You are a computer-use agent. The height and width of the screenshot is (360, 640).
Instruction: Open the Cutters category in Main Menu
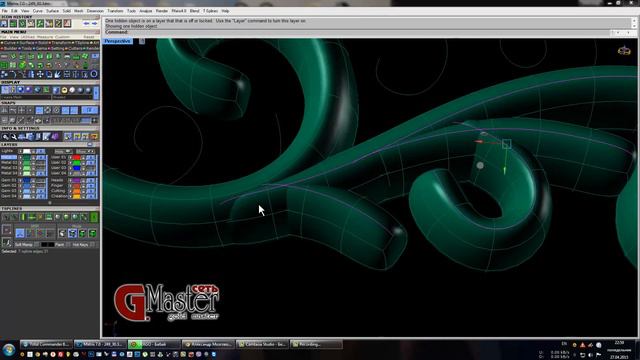click(74, 49)
